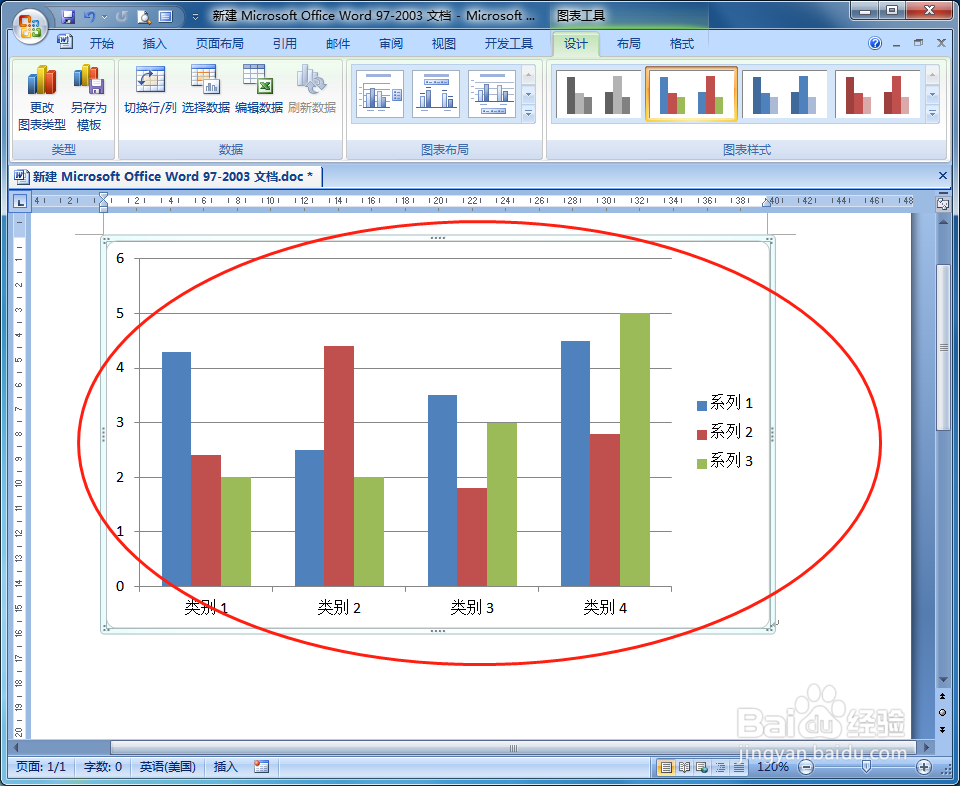Image resolution: width=960 pixels, height=786 pixels.
Task: Open 选择数据 dialog
Action: tap(206, 90)
